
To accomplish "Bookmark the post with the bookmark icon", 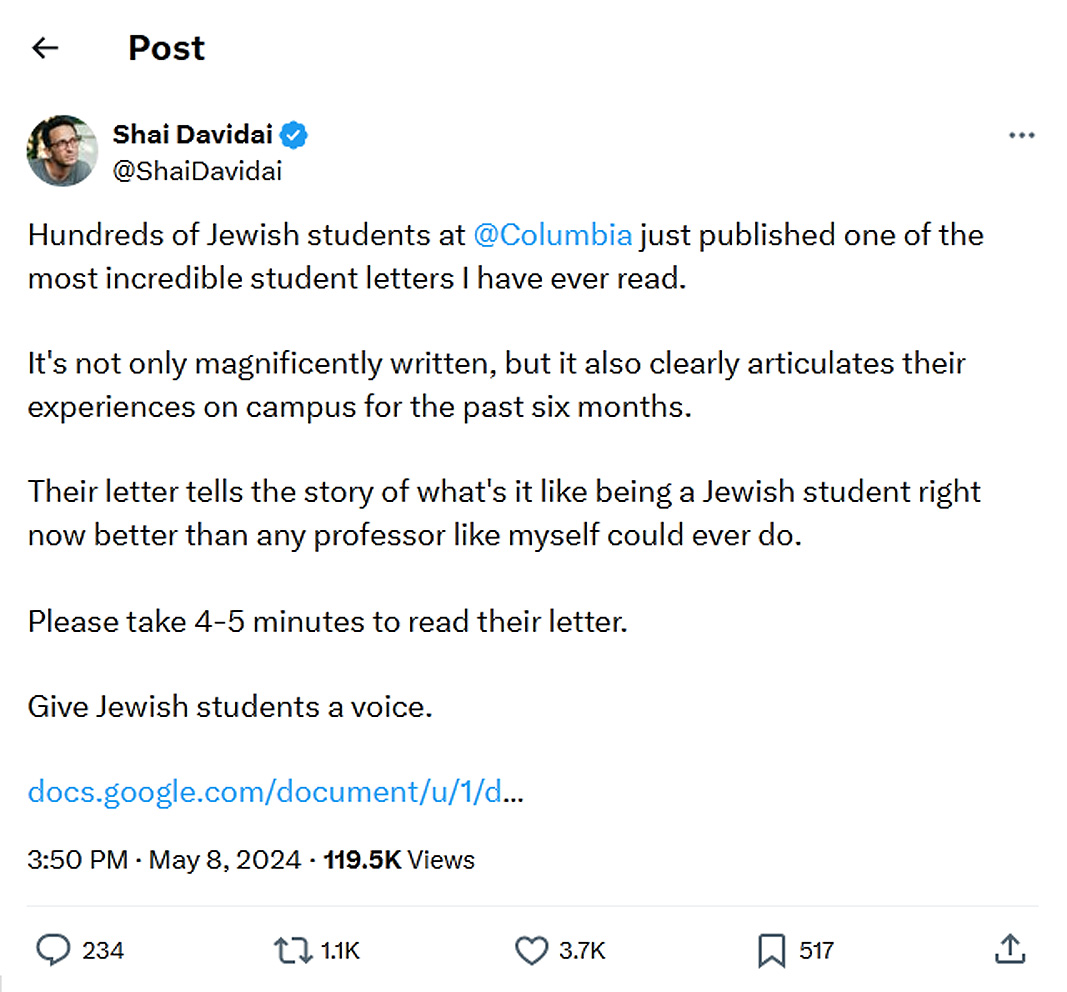I will [x=771, y=950].
